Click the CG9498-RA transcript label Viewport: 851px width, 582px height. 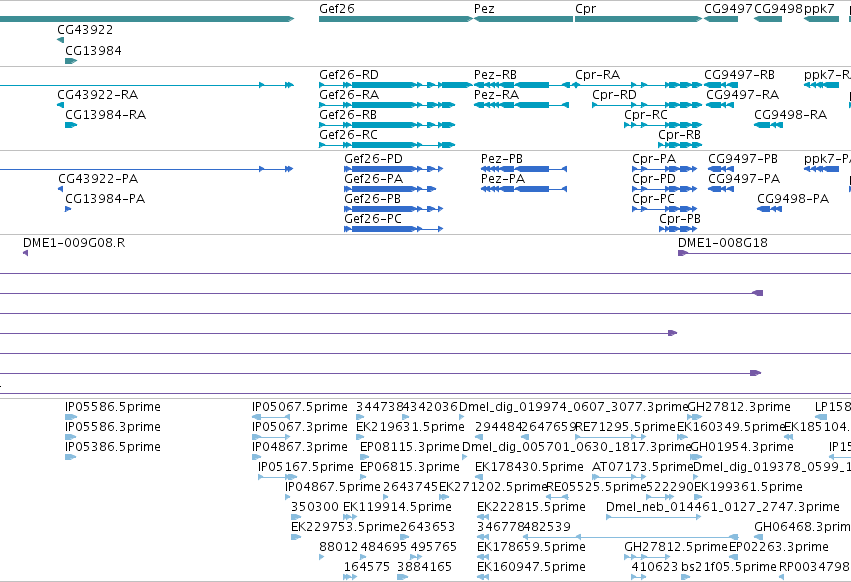[x=790, y=115]
